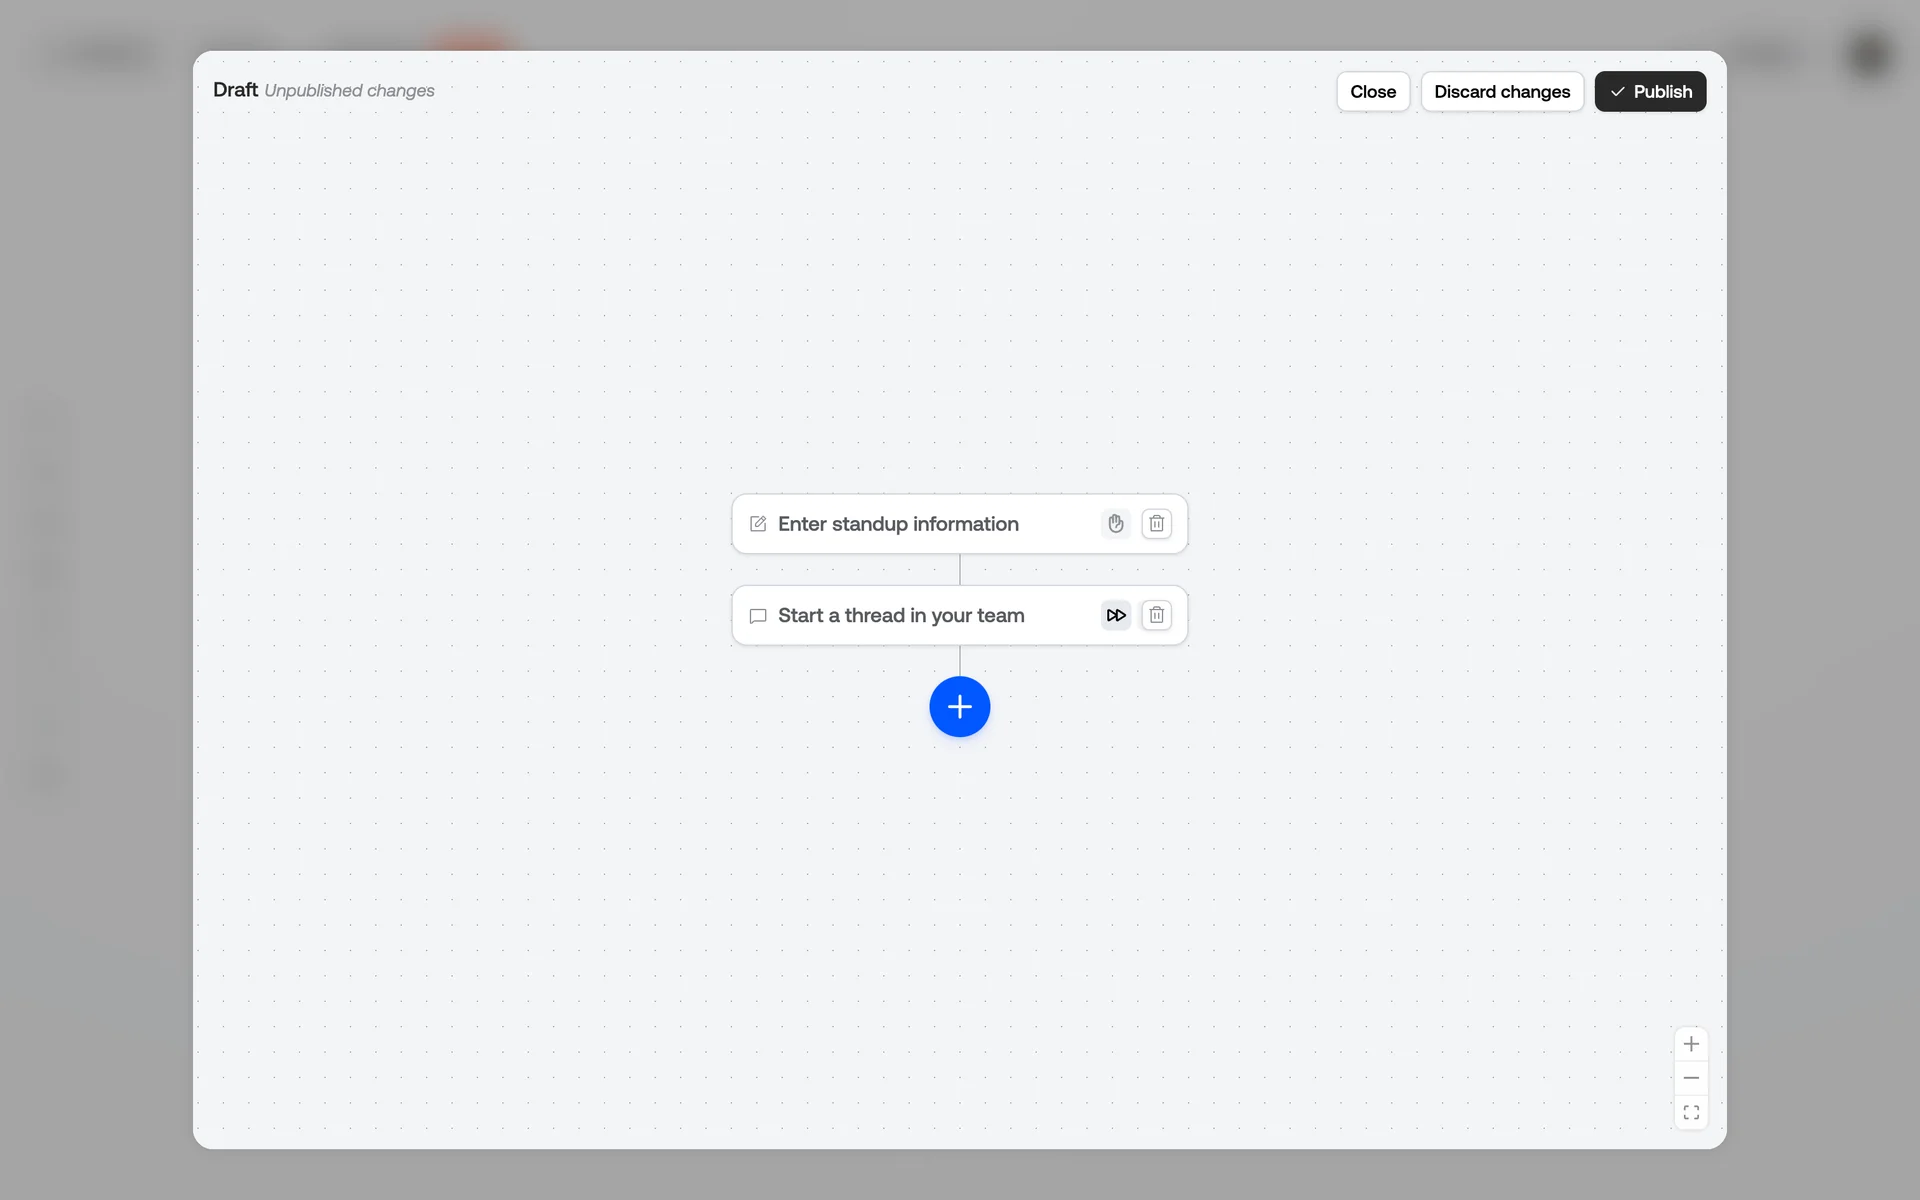This screenshot has width=1920, height=1200.
Task: Zoom in on the workflow canvas
Action: point(1691,1044)
